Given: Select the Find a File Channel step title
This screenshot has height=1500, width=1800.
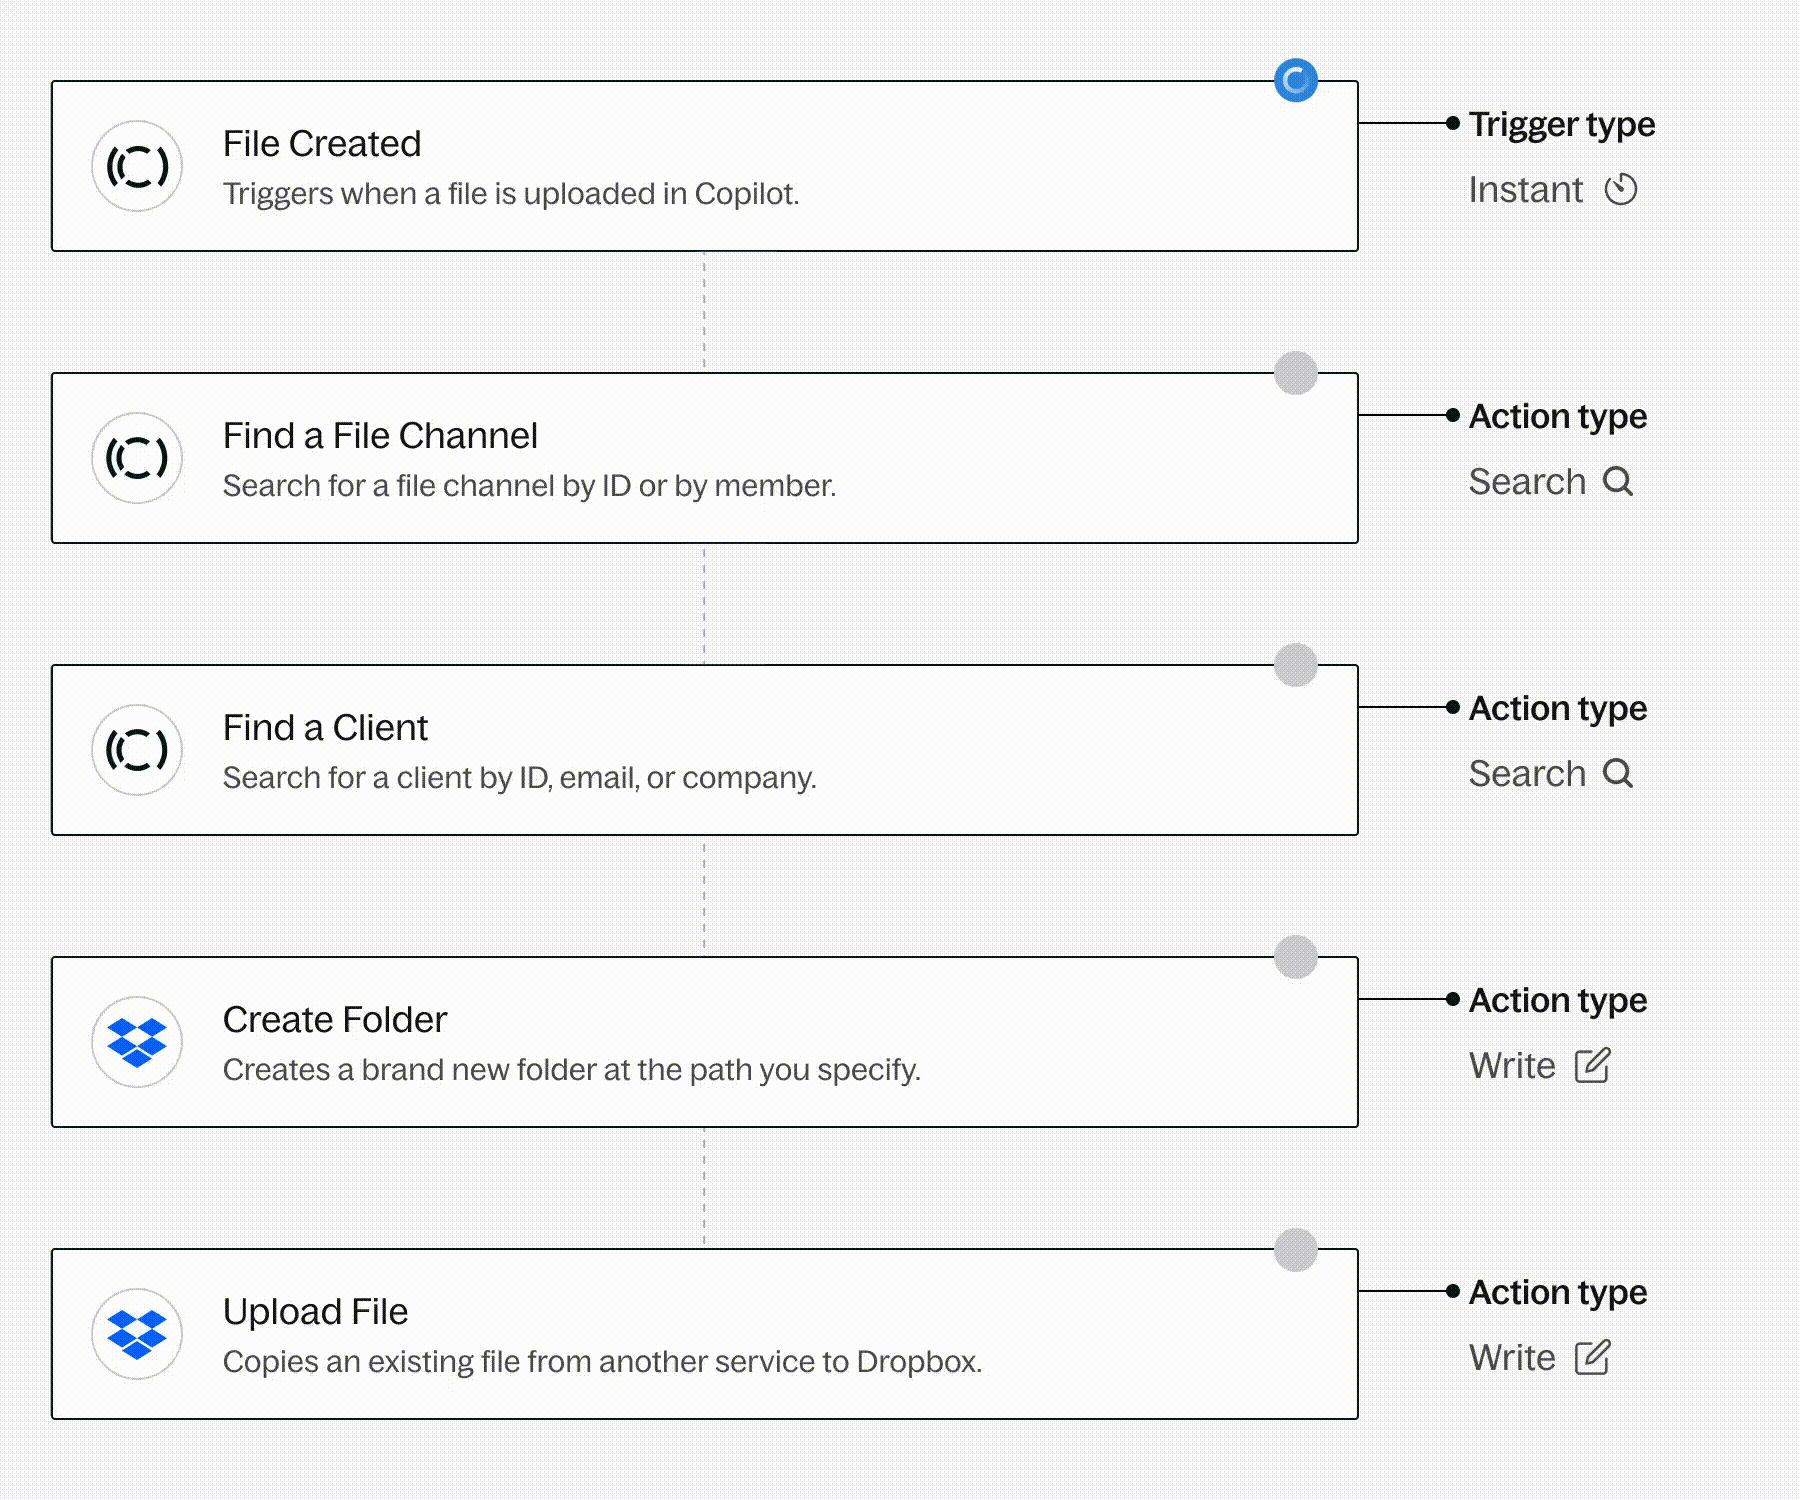Looking at the screenshot, I should coord(380,436).
